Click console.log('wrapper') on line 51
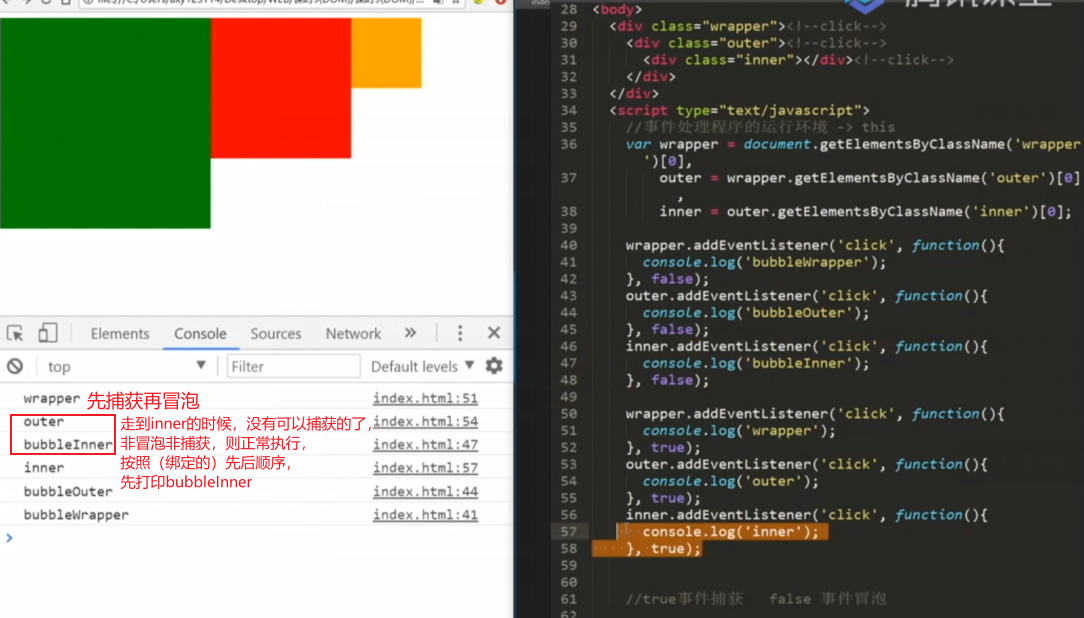 coord(739,431)
